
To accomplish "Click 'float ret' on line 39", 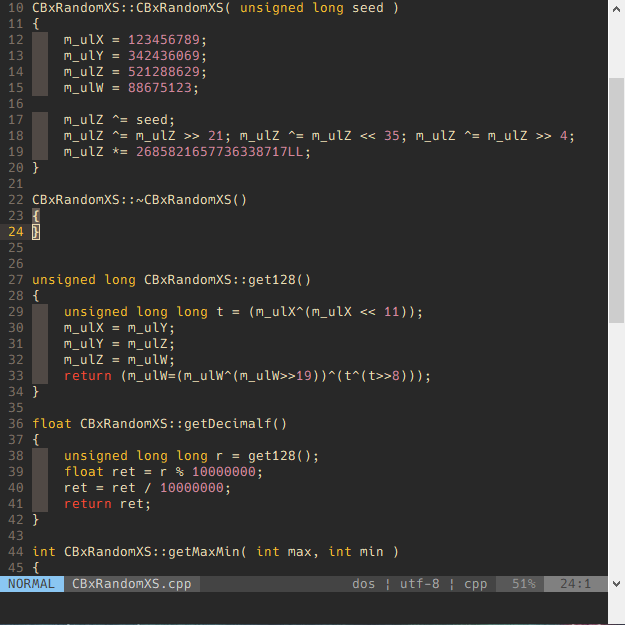I will pos(100,472).
